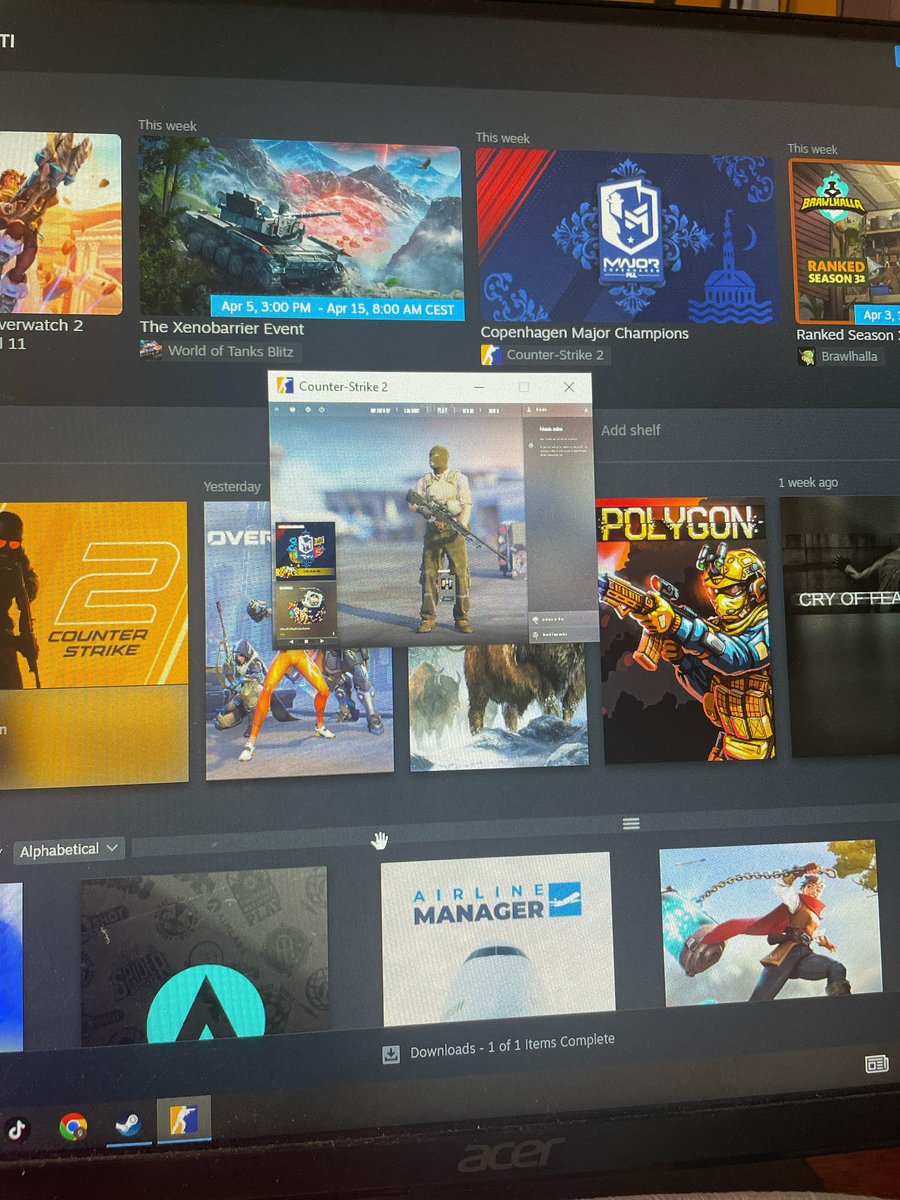Click the 1 week ago label

pyautogui.click(x=808, y=482)
